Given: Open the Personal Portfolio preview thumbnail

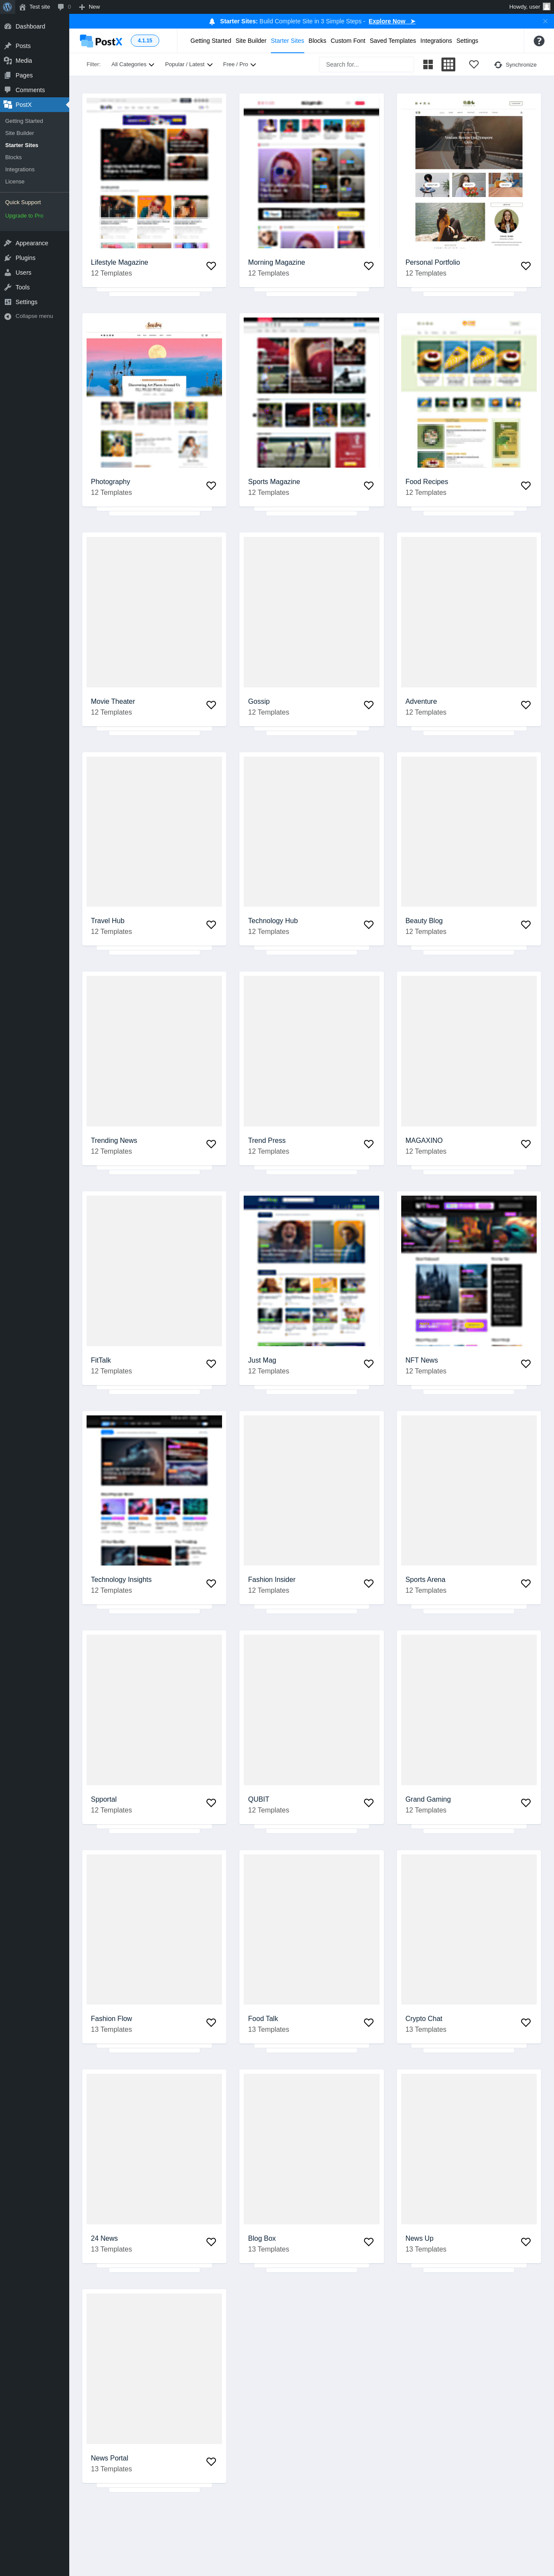Looking at the screenshot, I should 469,172.
